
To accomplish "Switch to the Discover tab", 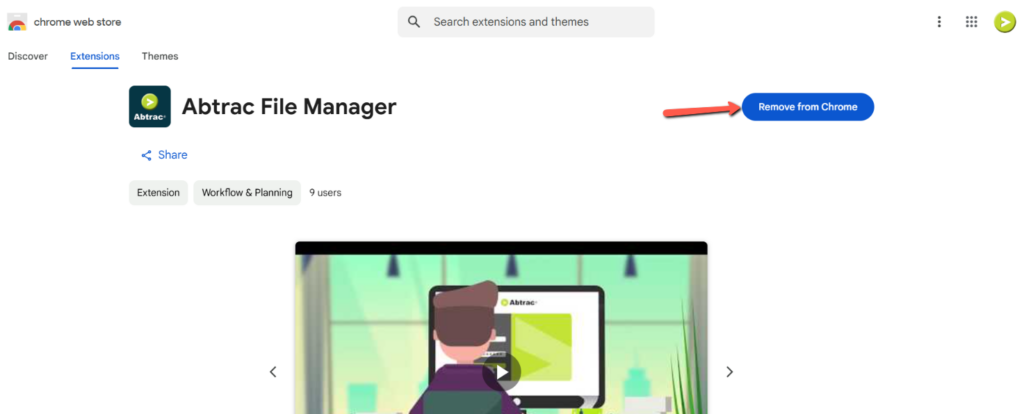I will (x=27, y=56).
